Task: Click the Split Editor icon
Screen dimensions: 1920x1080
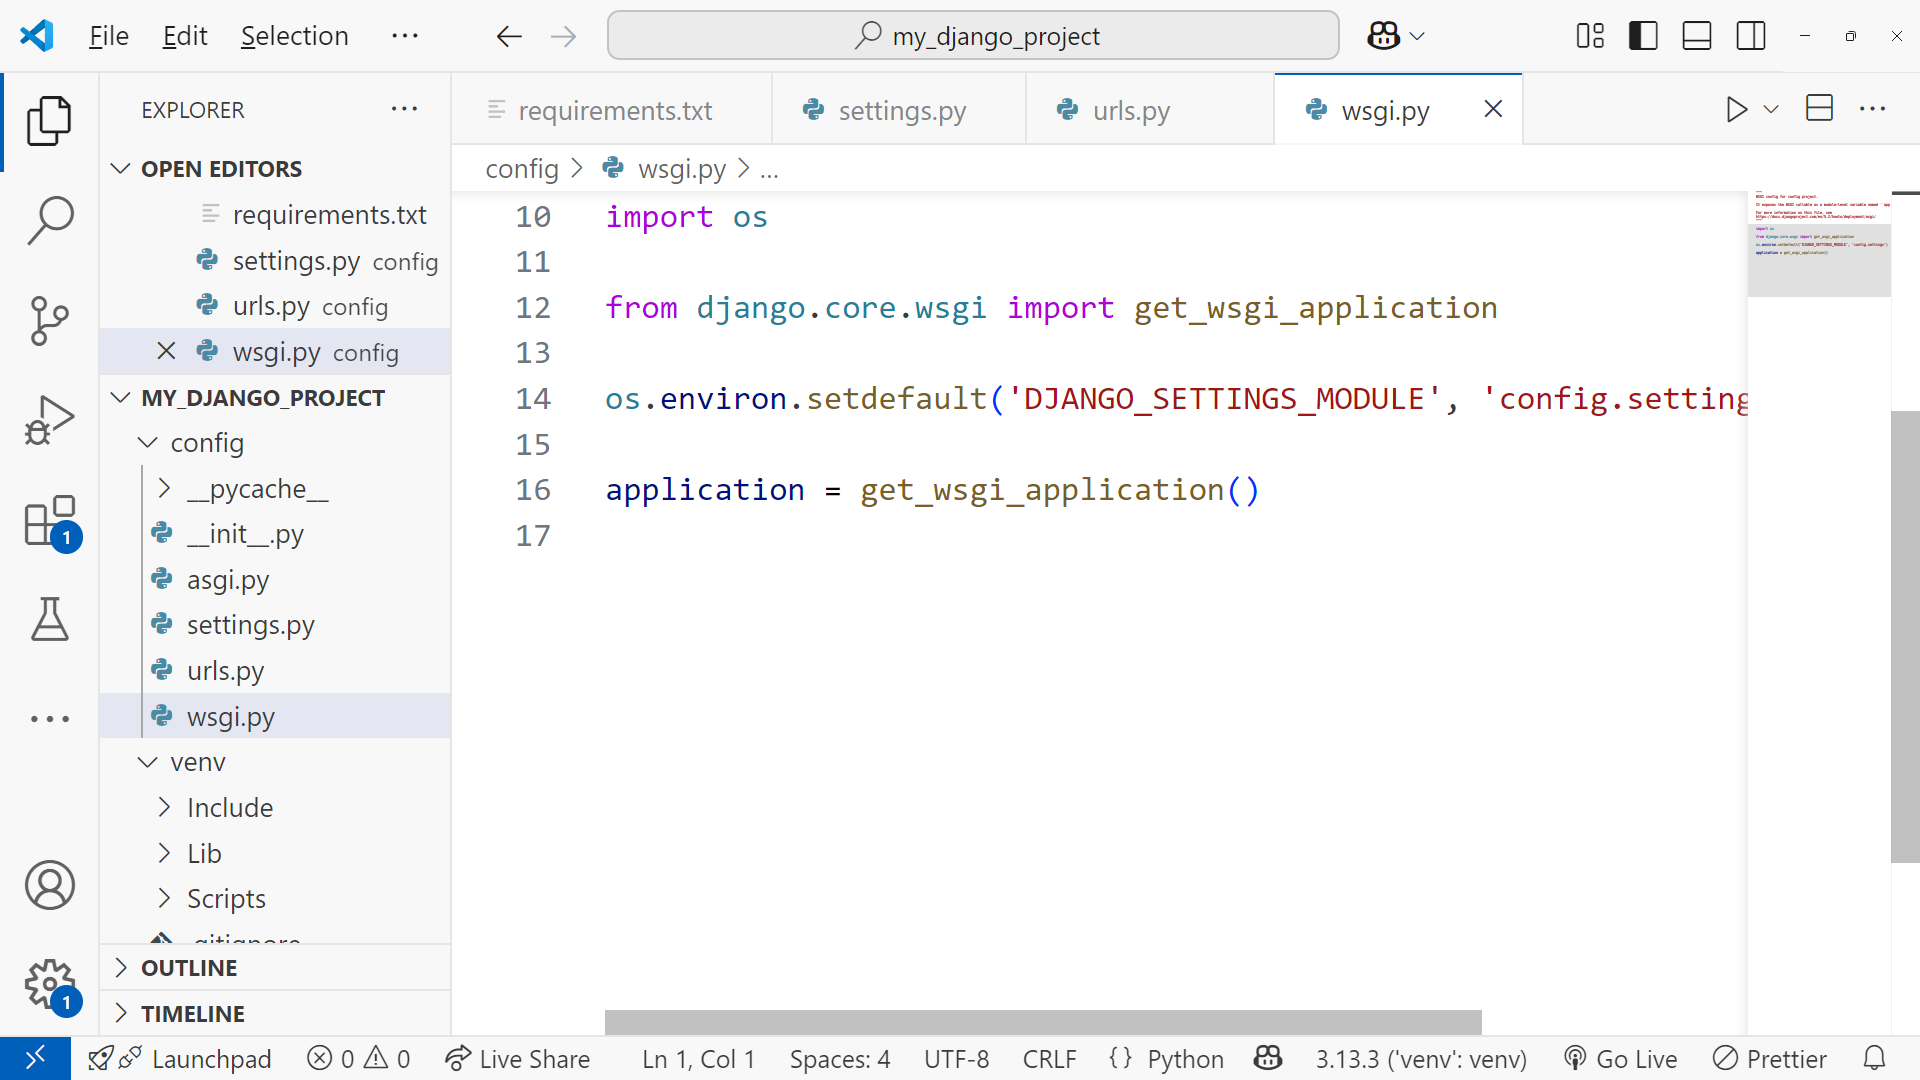Action: (1819, 109)
